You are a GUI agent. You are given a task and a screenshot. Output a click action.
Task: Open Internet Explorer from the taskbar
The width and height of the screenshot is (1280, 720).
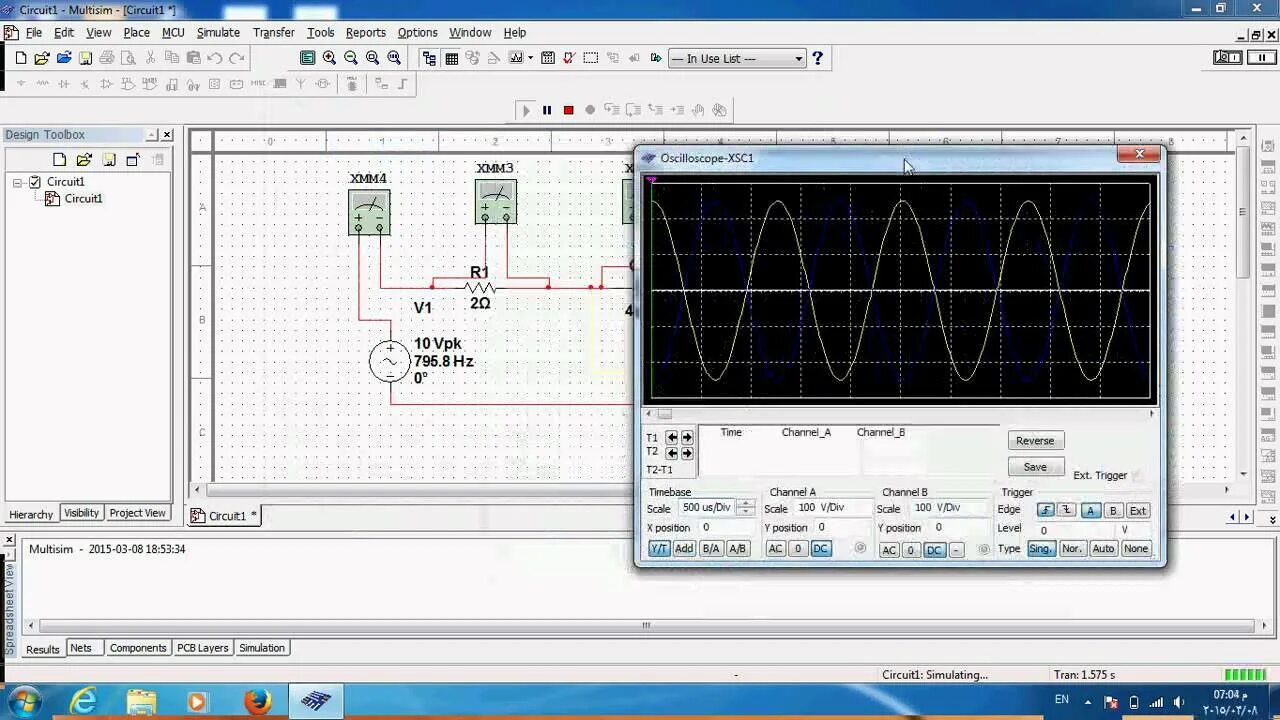82,701
